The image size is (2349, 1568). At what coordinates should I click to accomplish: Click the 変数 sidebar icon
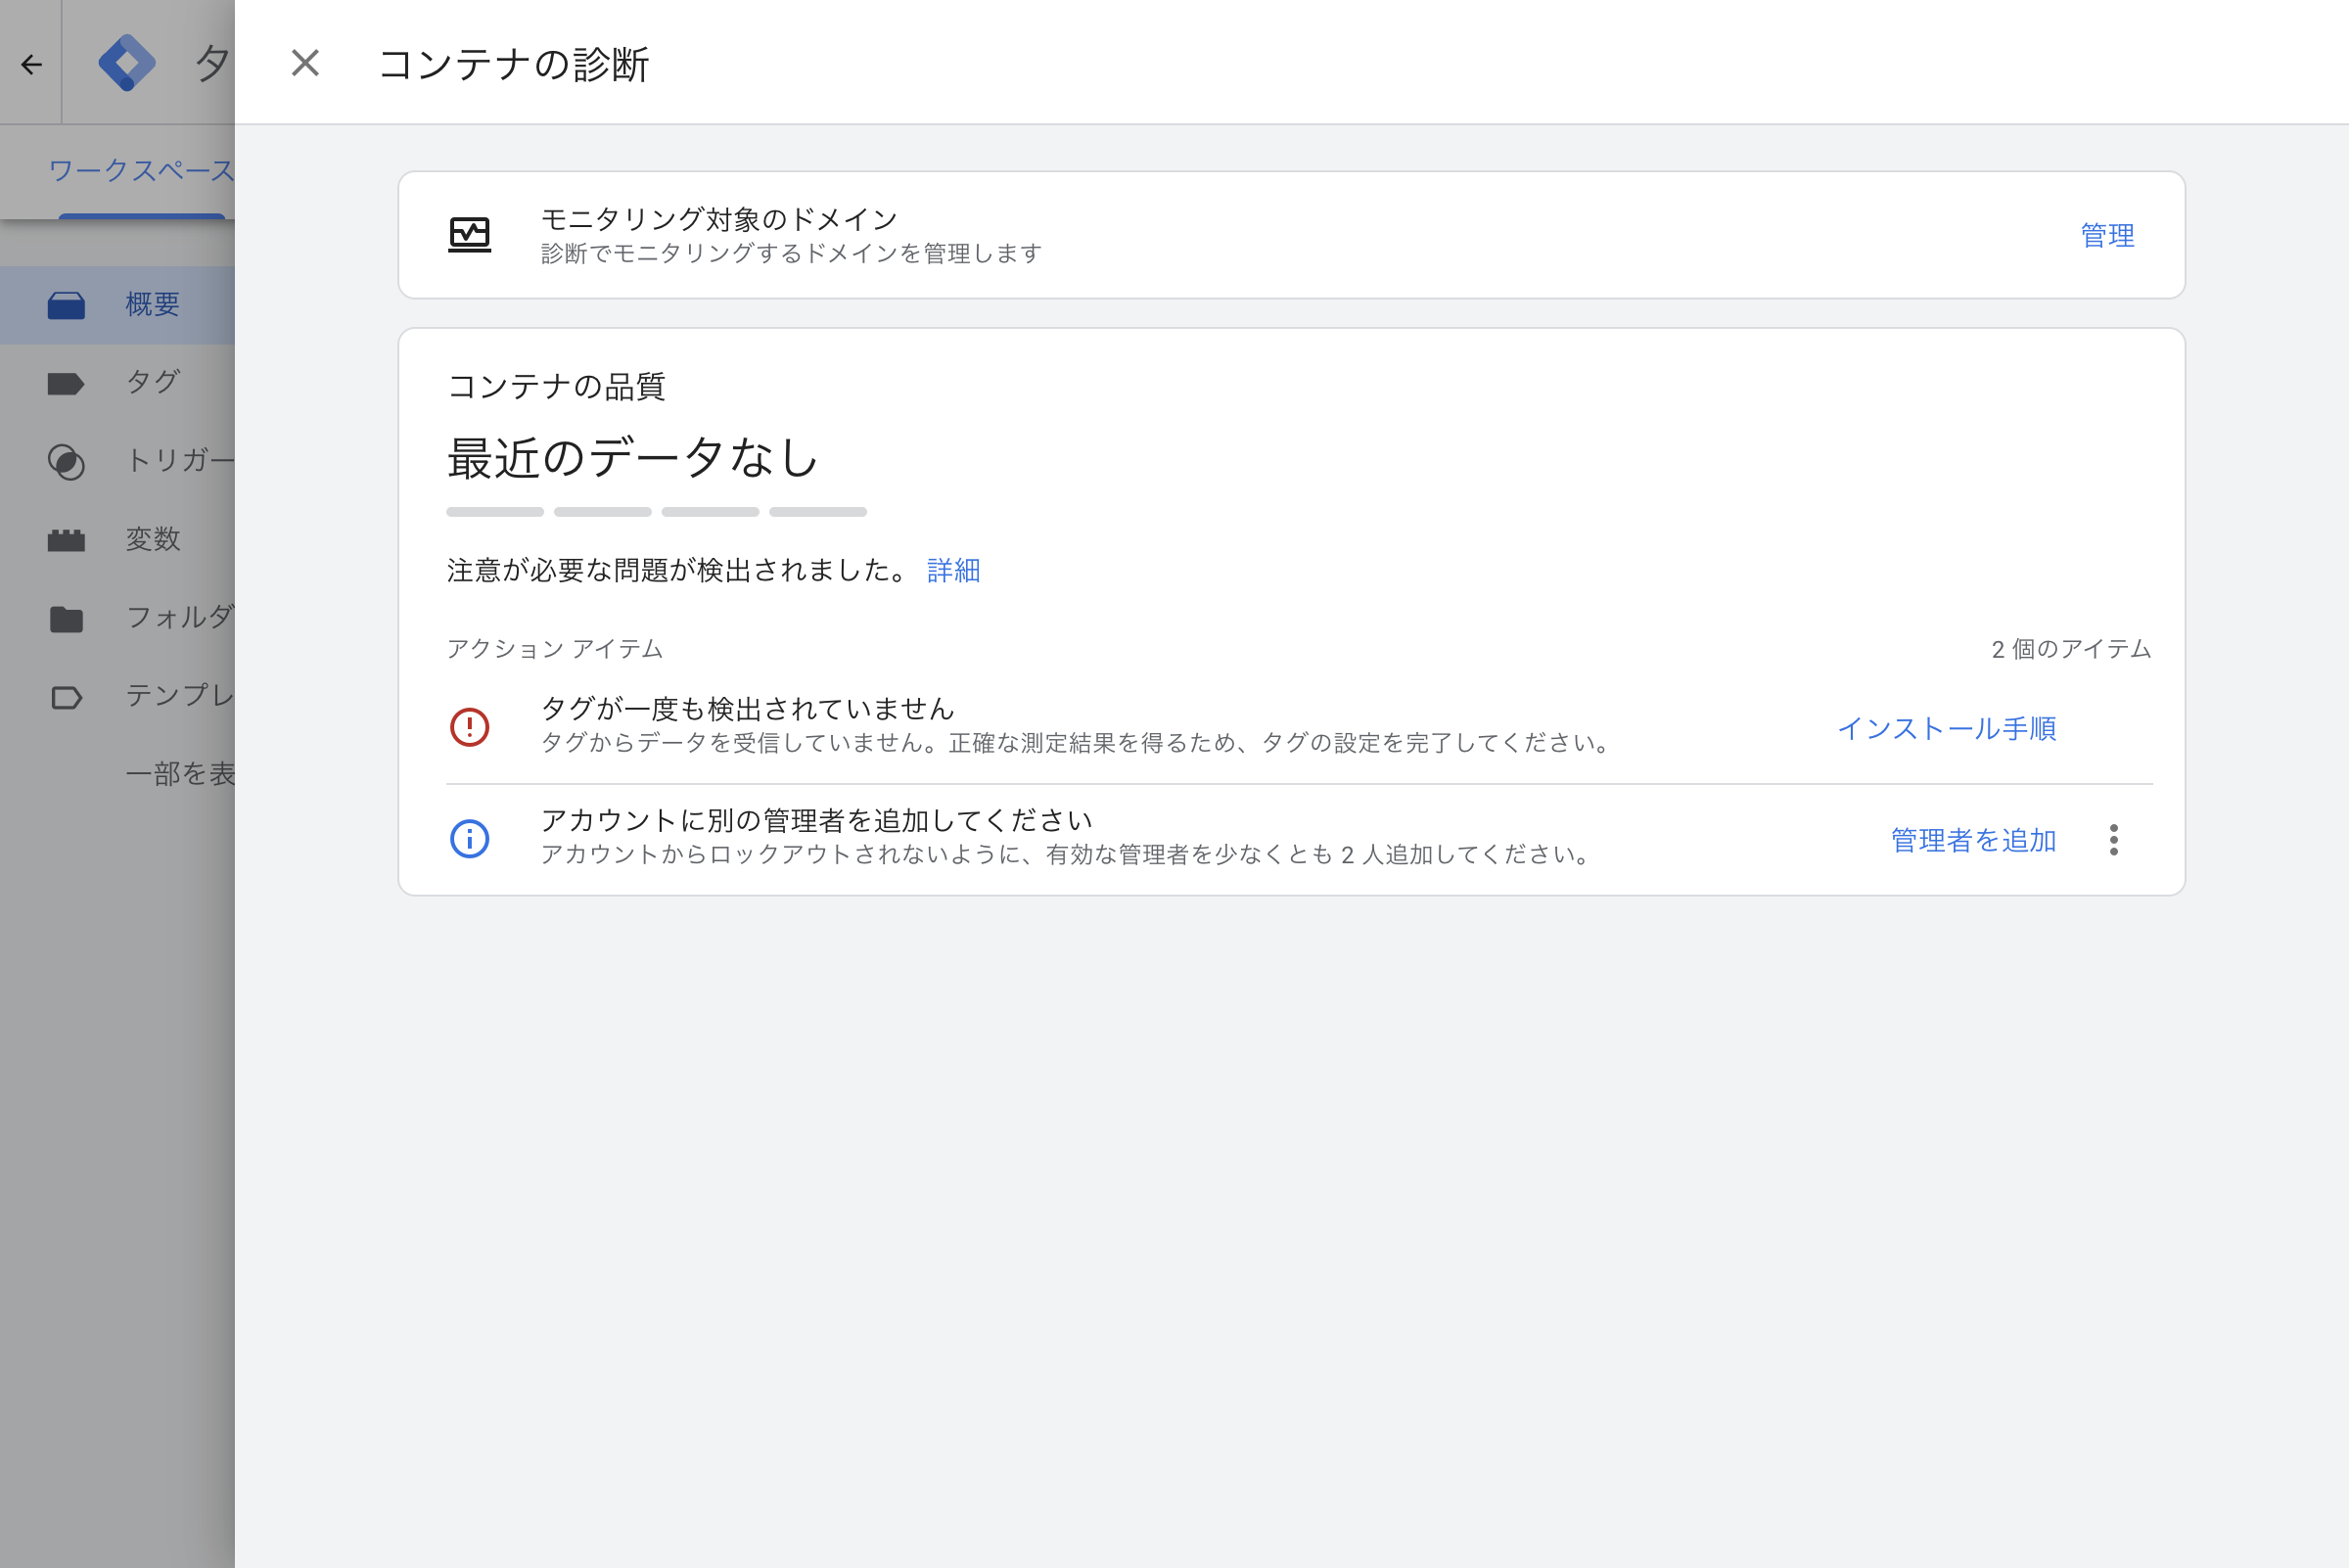(x=66, y=540)
